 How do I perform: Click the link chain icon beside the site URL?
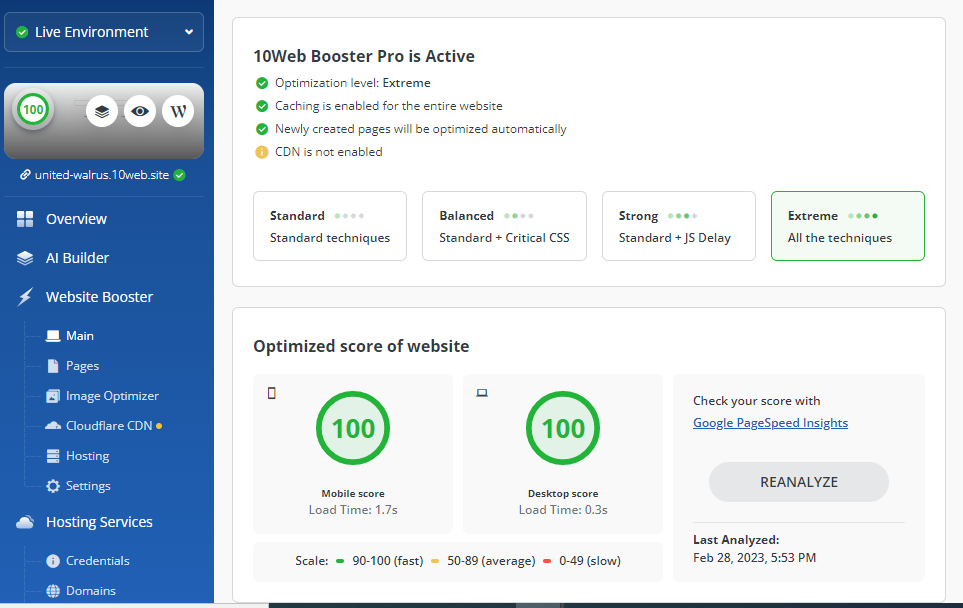(25, 175)
